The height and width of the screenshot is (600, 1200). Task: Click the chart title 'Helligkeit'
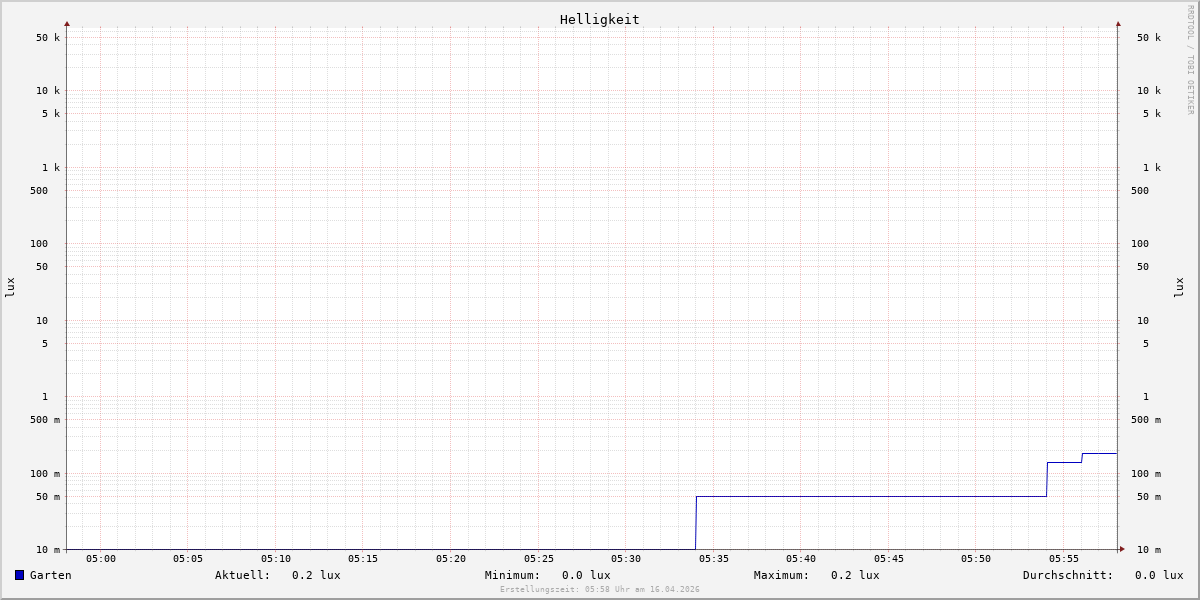click(600, 19)
